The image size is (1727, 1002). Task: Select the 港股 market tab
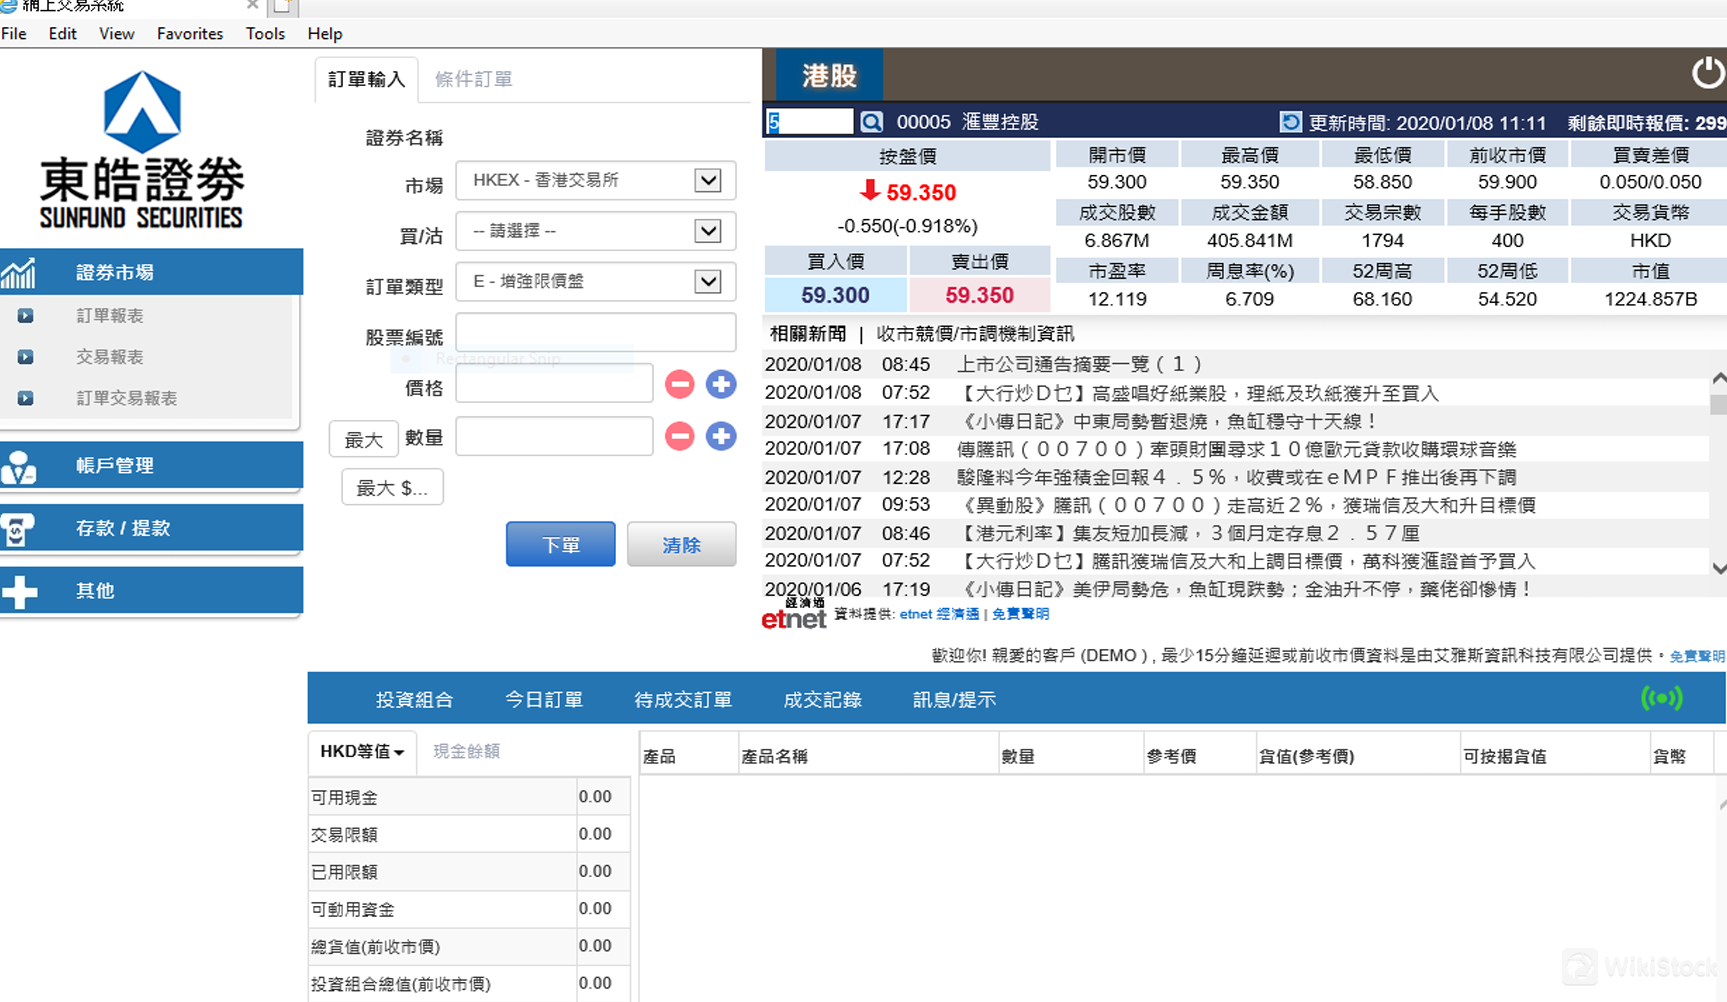click(x=829, y=75)
